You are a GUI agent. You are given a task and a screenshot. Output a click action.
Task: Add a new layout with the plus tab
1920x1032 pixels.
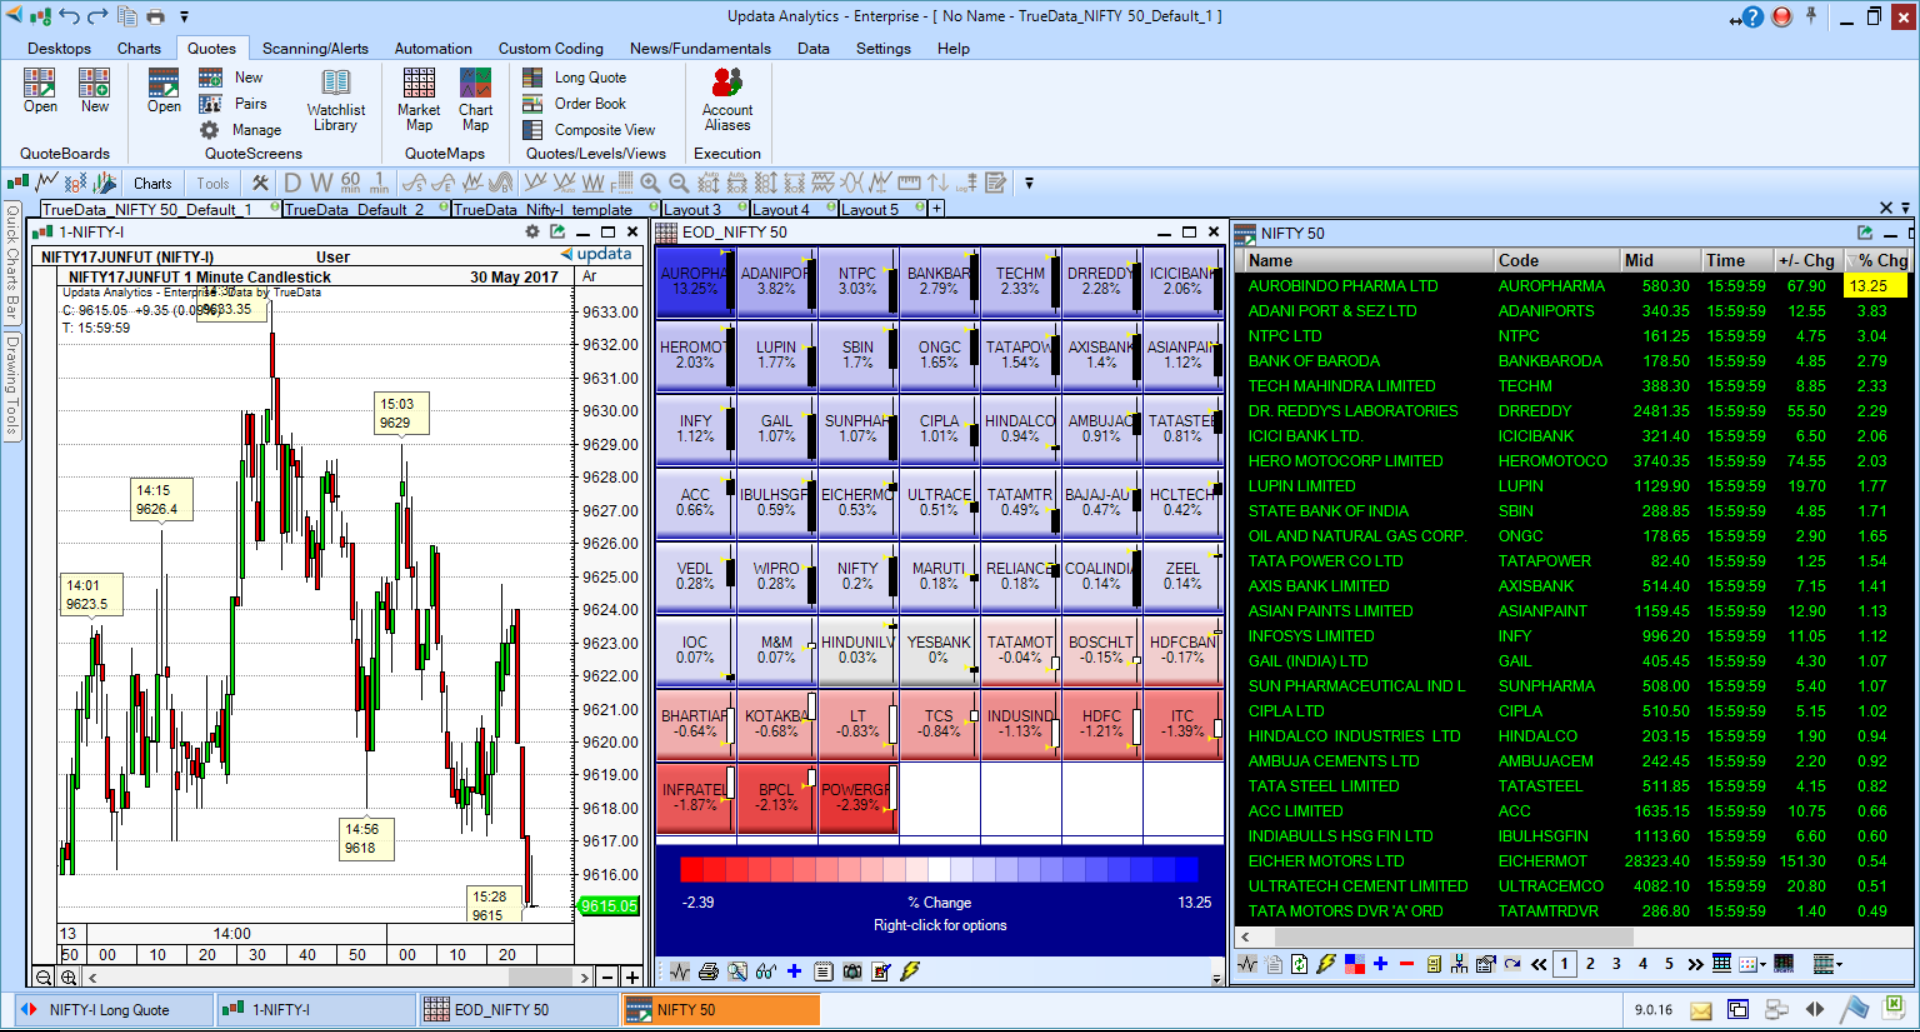pos(936,208)
